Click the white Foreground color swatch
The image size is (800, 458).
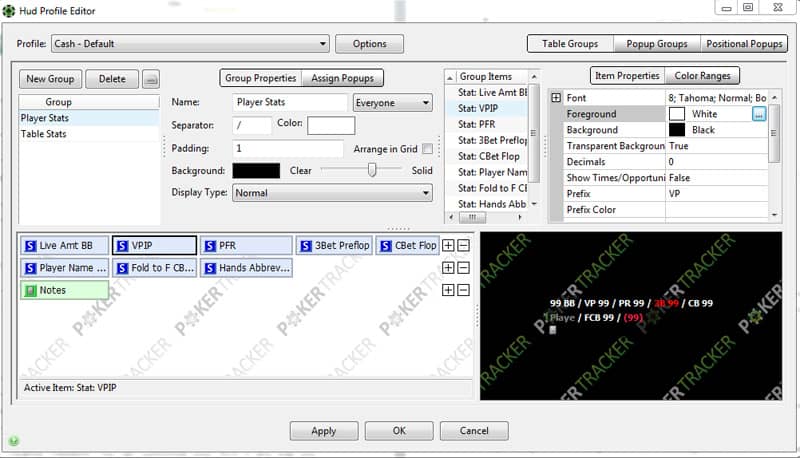[x=677, y=114]
